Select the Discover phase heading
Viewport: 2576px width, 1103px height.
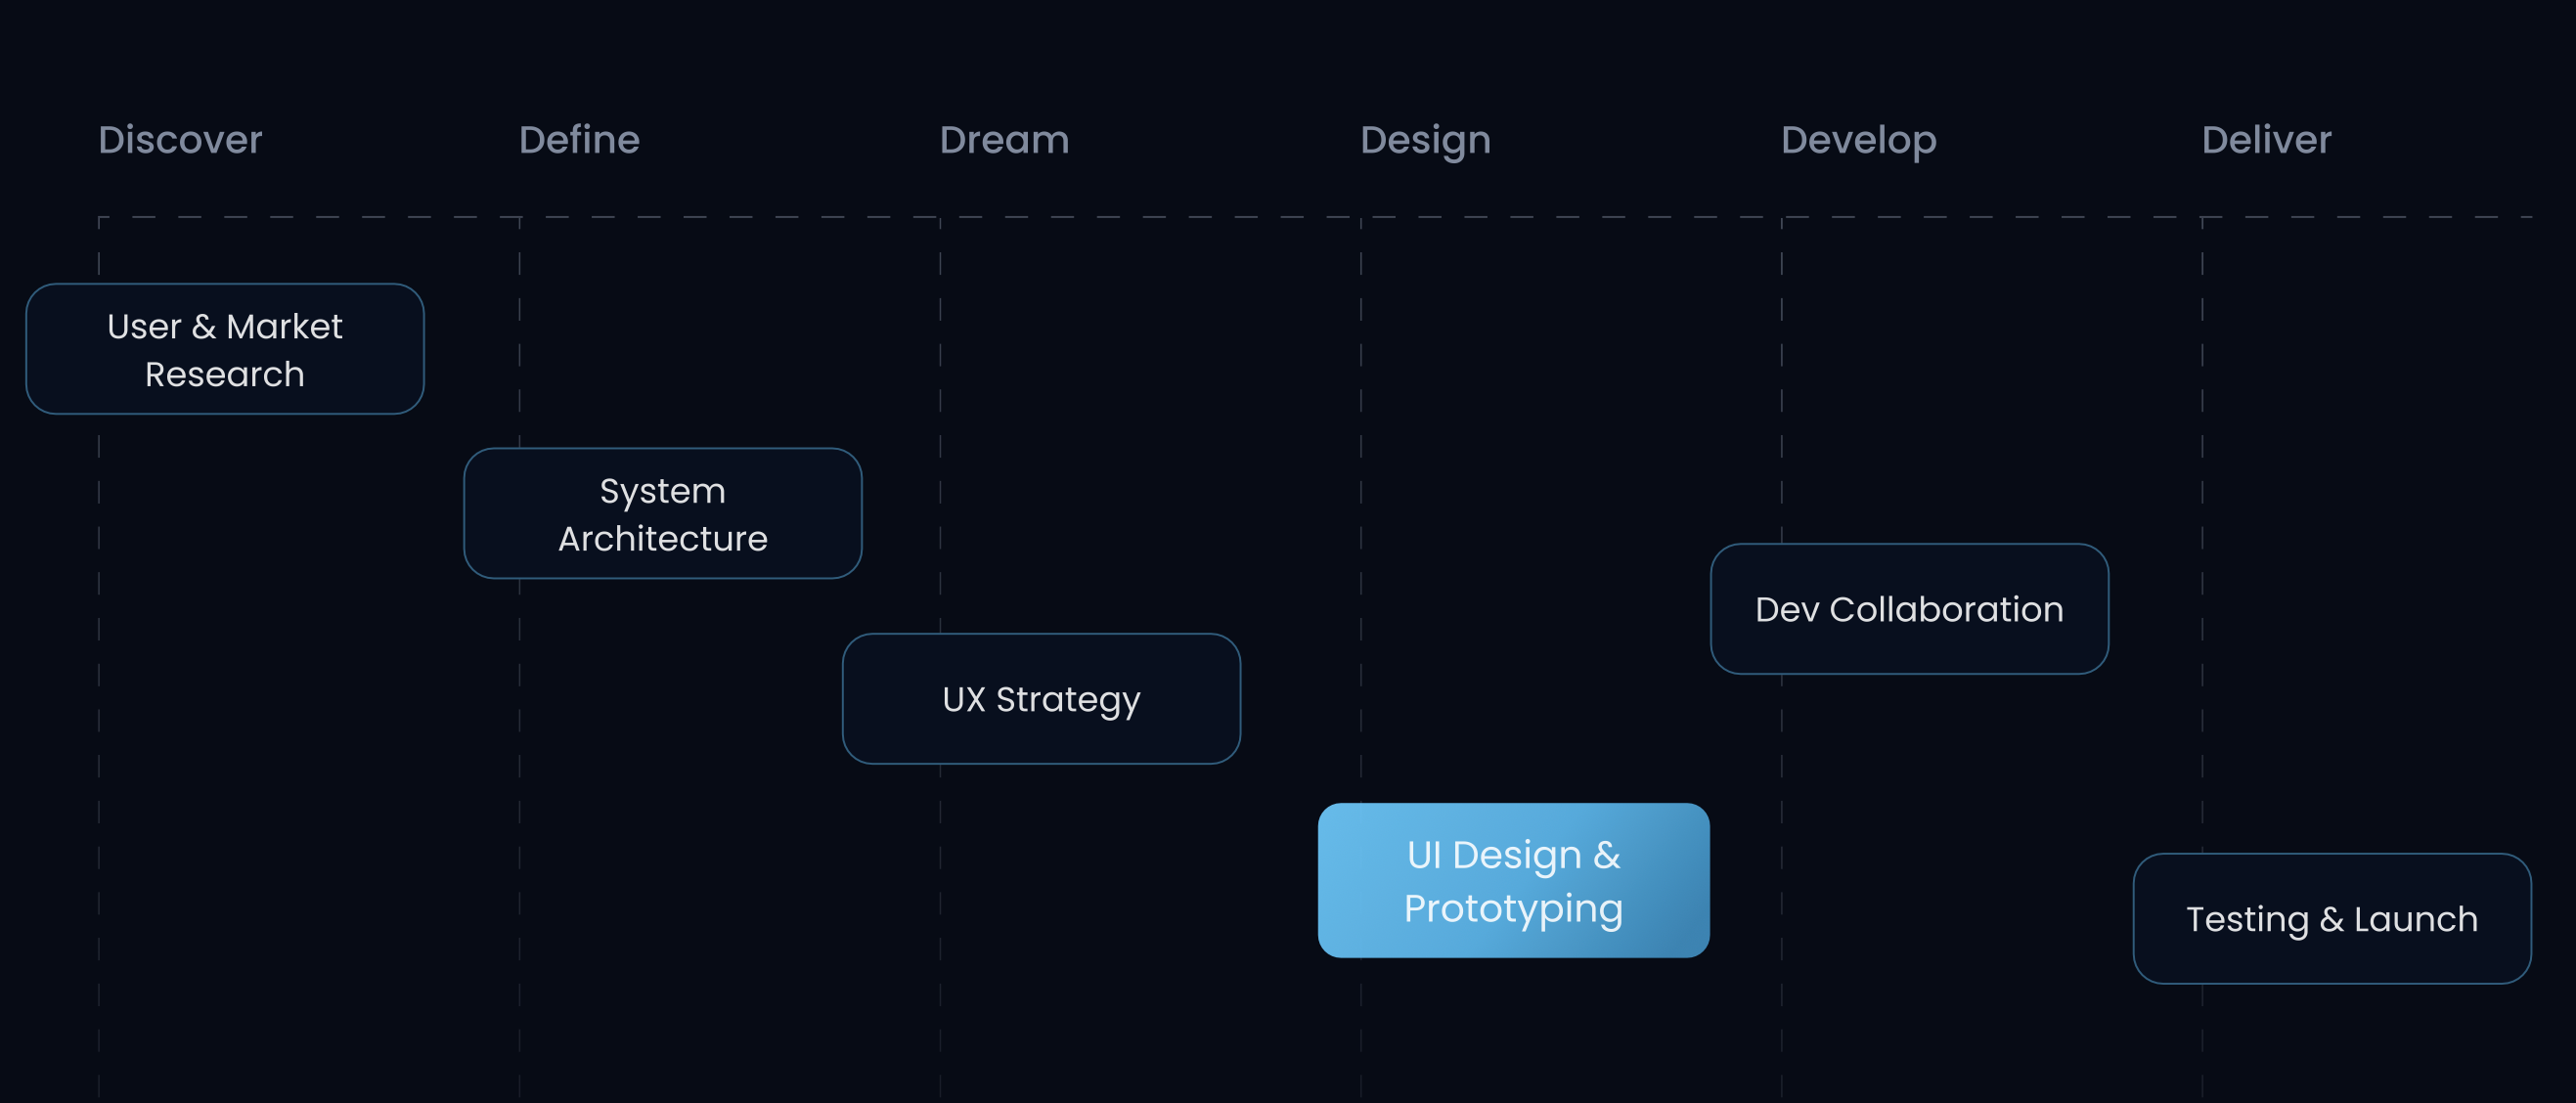180,140
